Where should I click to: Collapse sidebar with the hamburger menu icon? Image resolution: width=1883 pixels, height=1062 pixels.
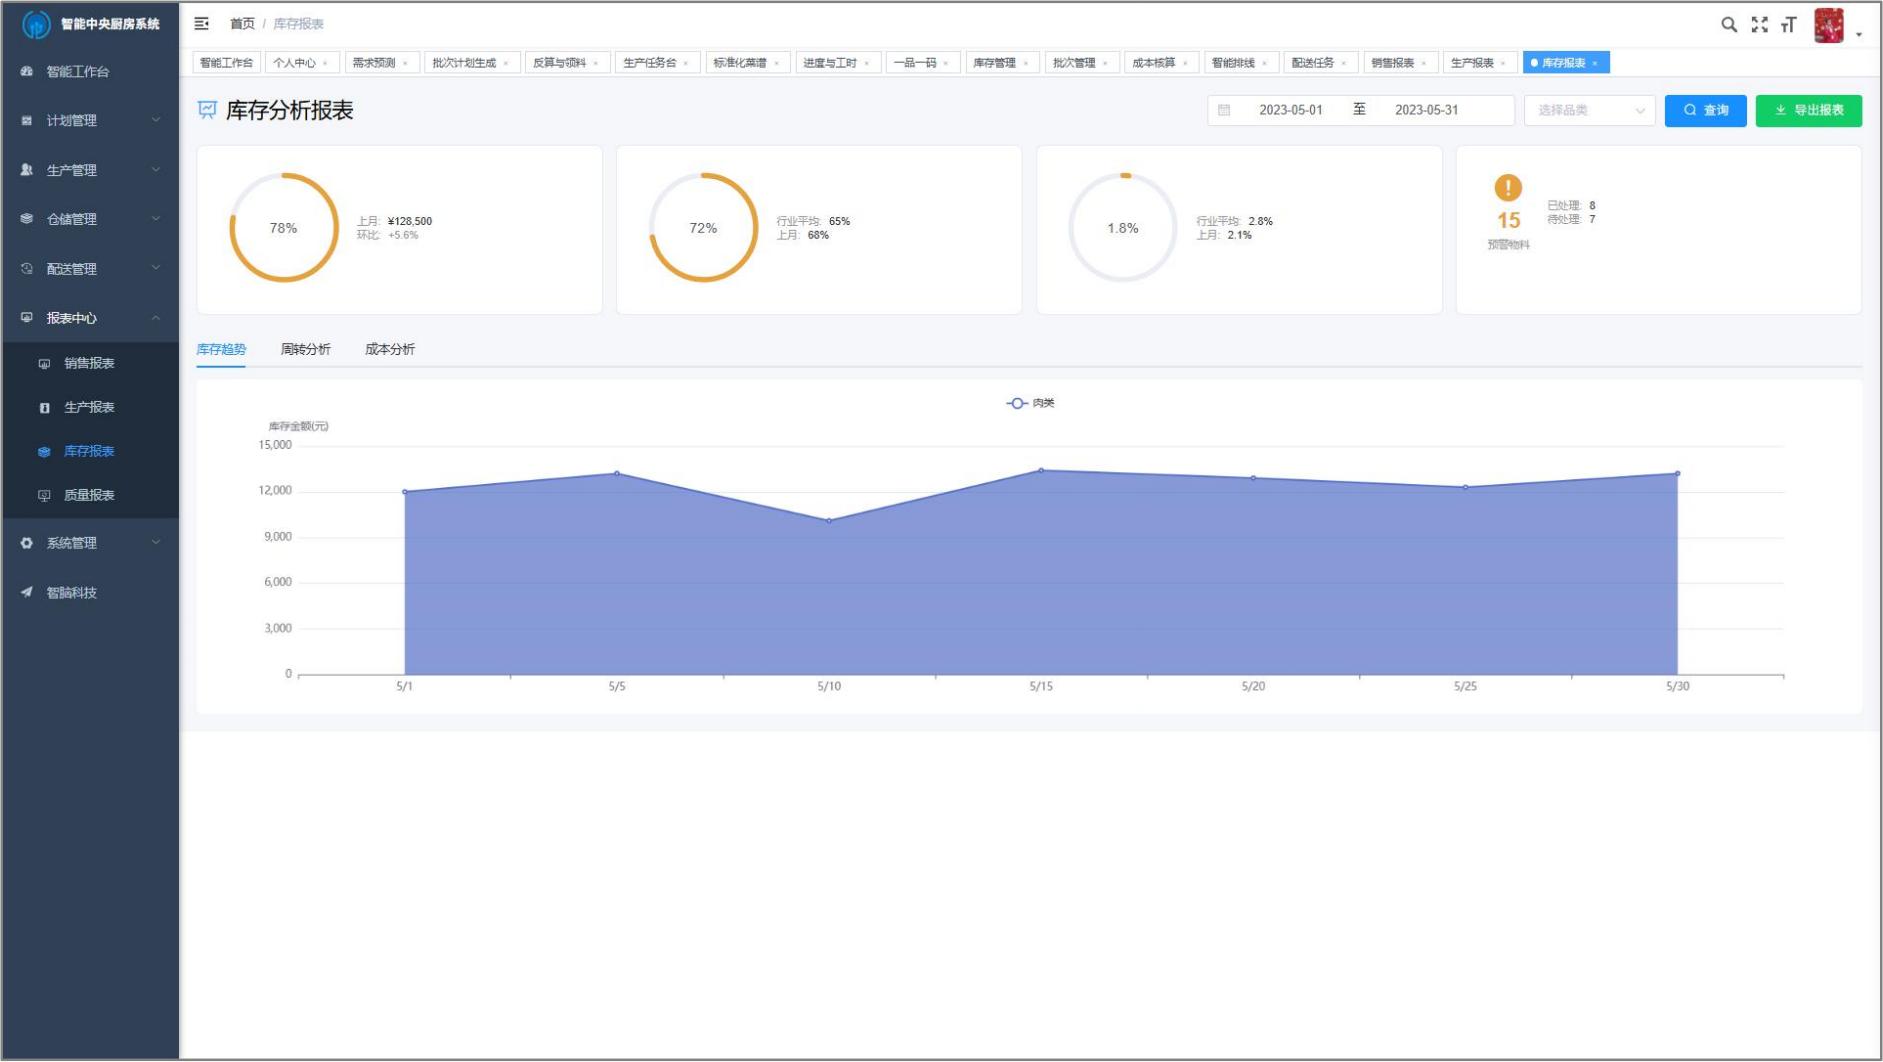[x=202, y=23]
